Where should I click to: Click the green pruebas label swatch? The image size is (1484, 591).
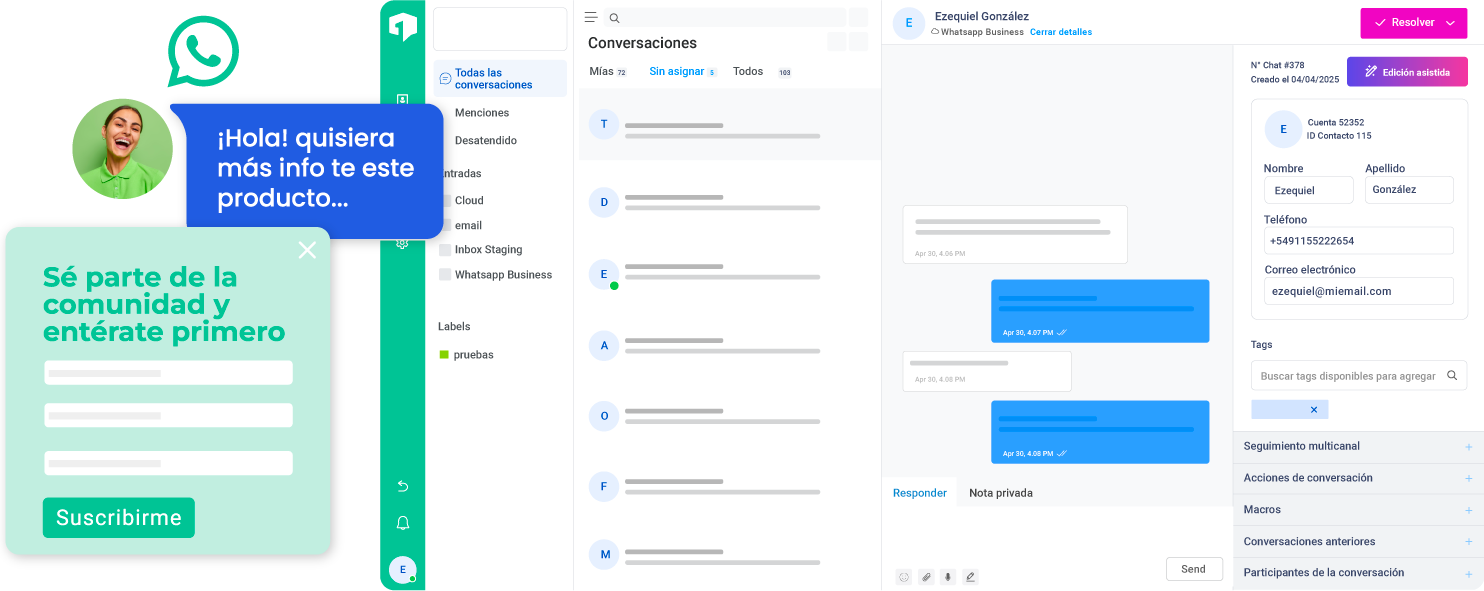pos(444,355)
